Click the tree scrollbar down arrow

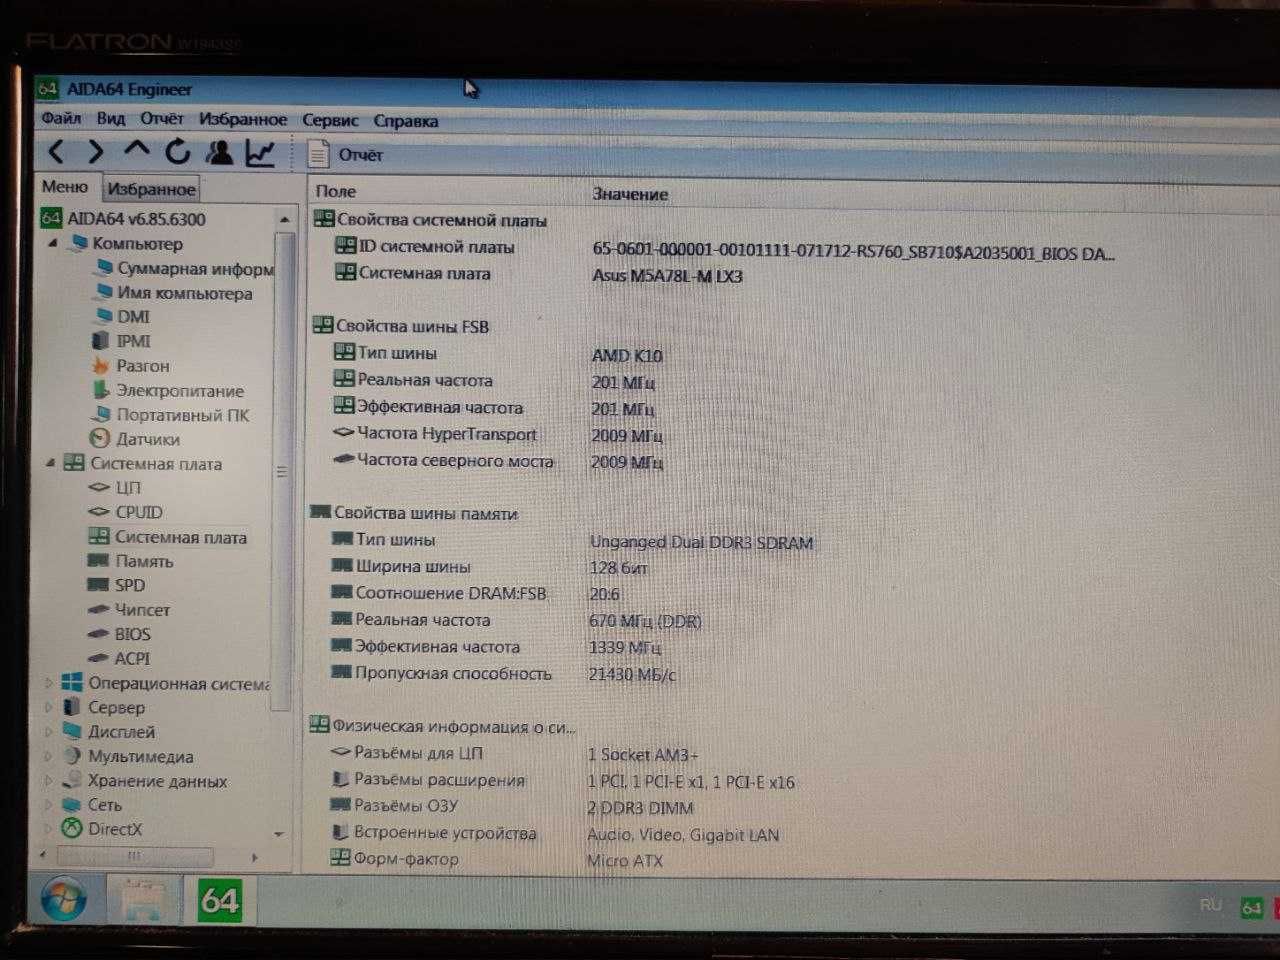[279, 834]
